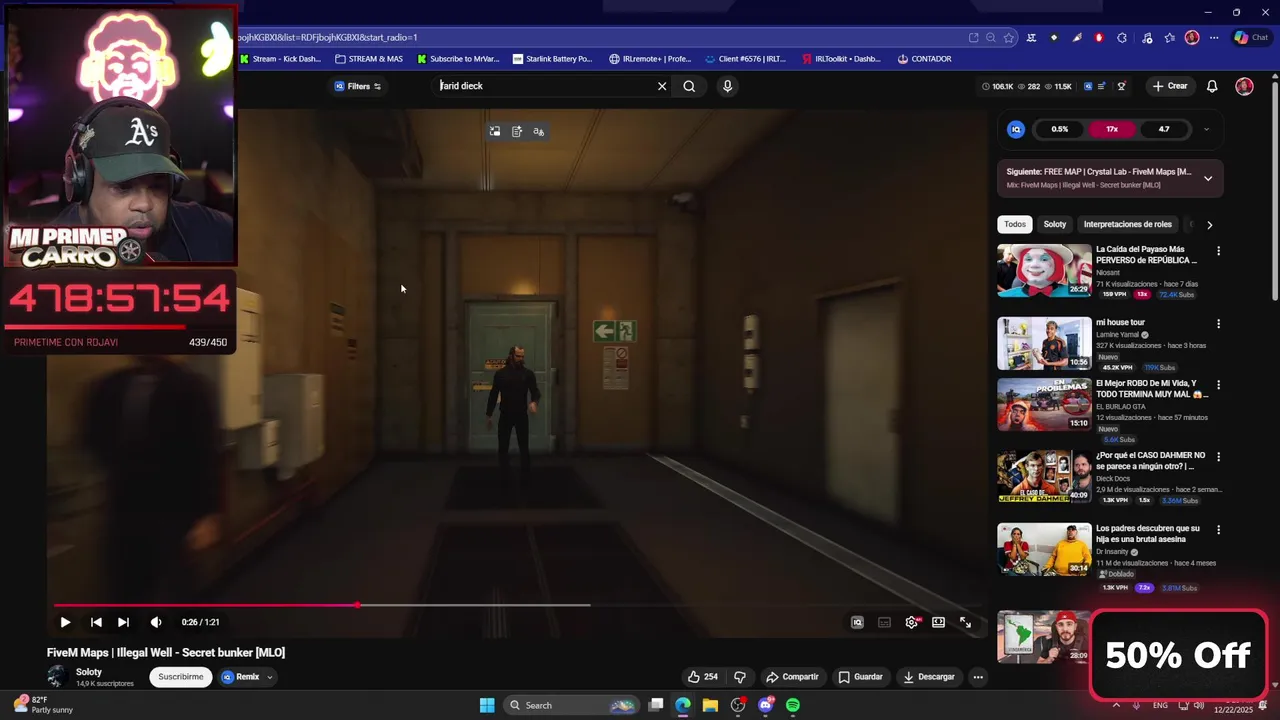Select Interpretaciones de roles chip

(1127, 224)
